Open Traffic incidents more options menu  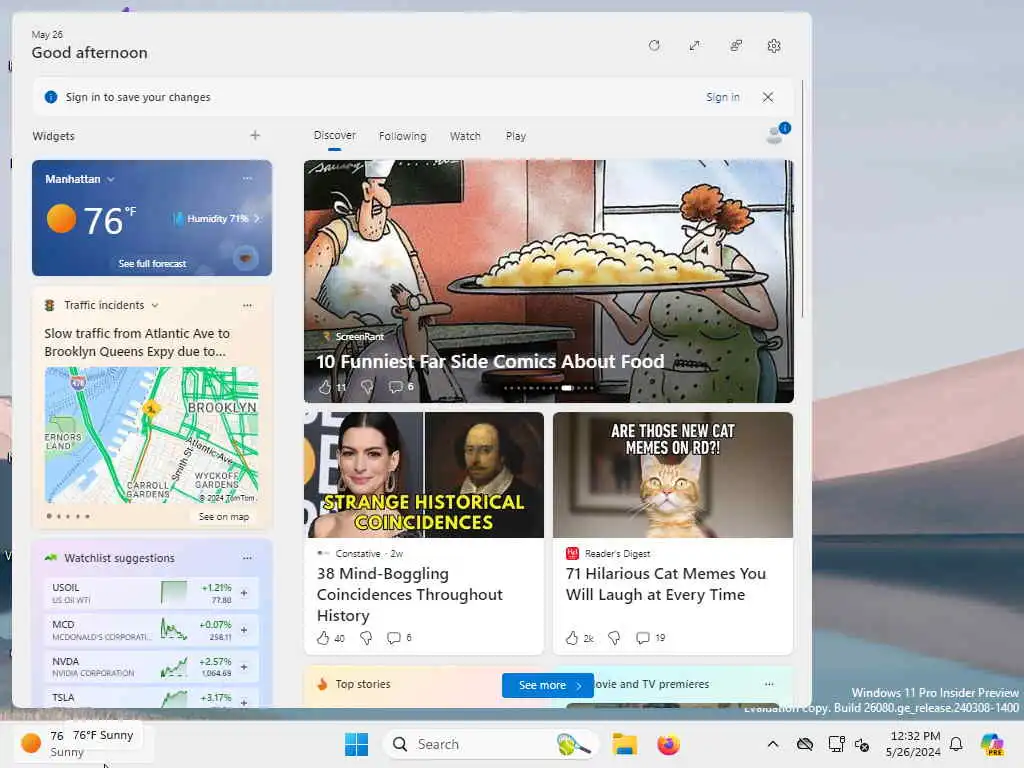(x=247, y=305)
